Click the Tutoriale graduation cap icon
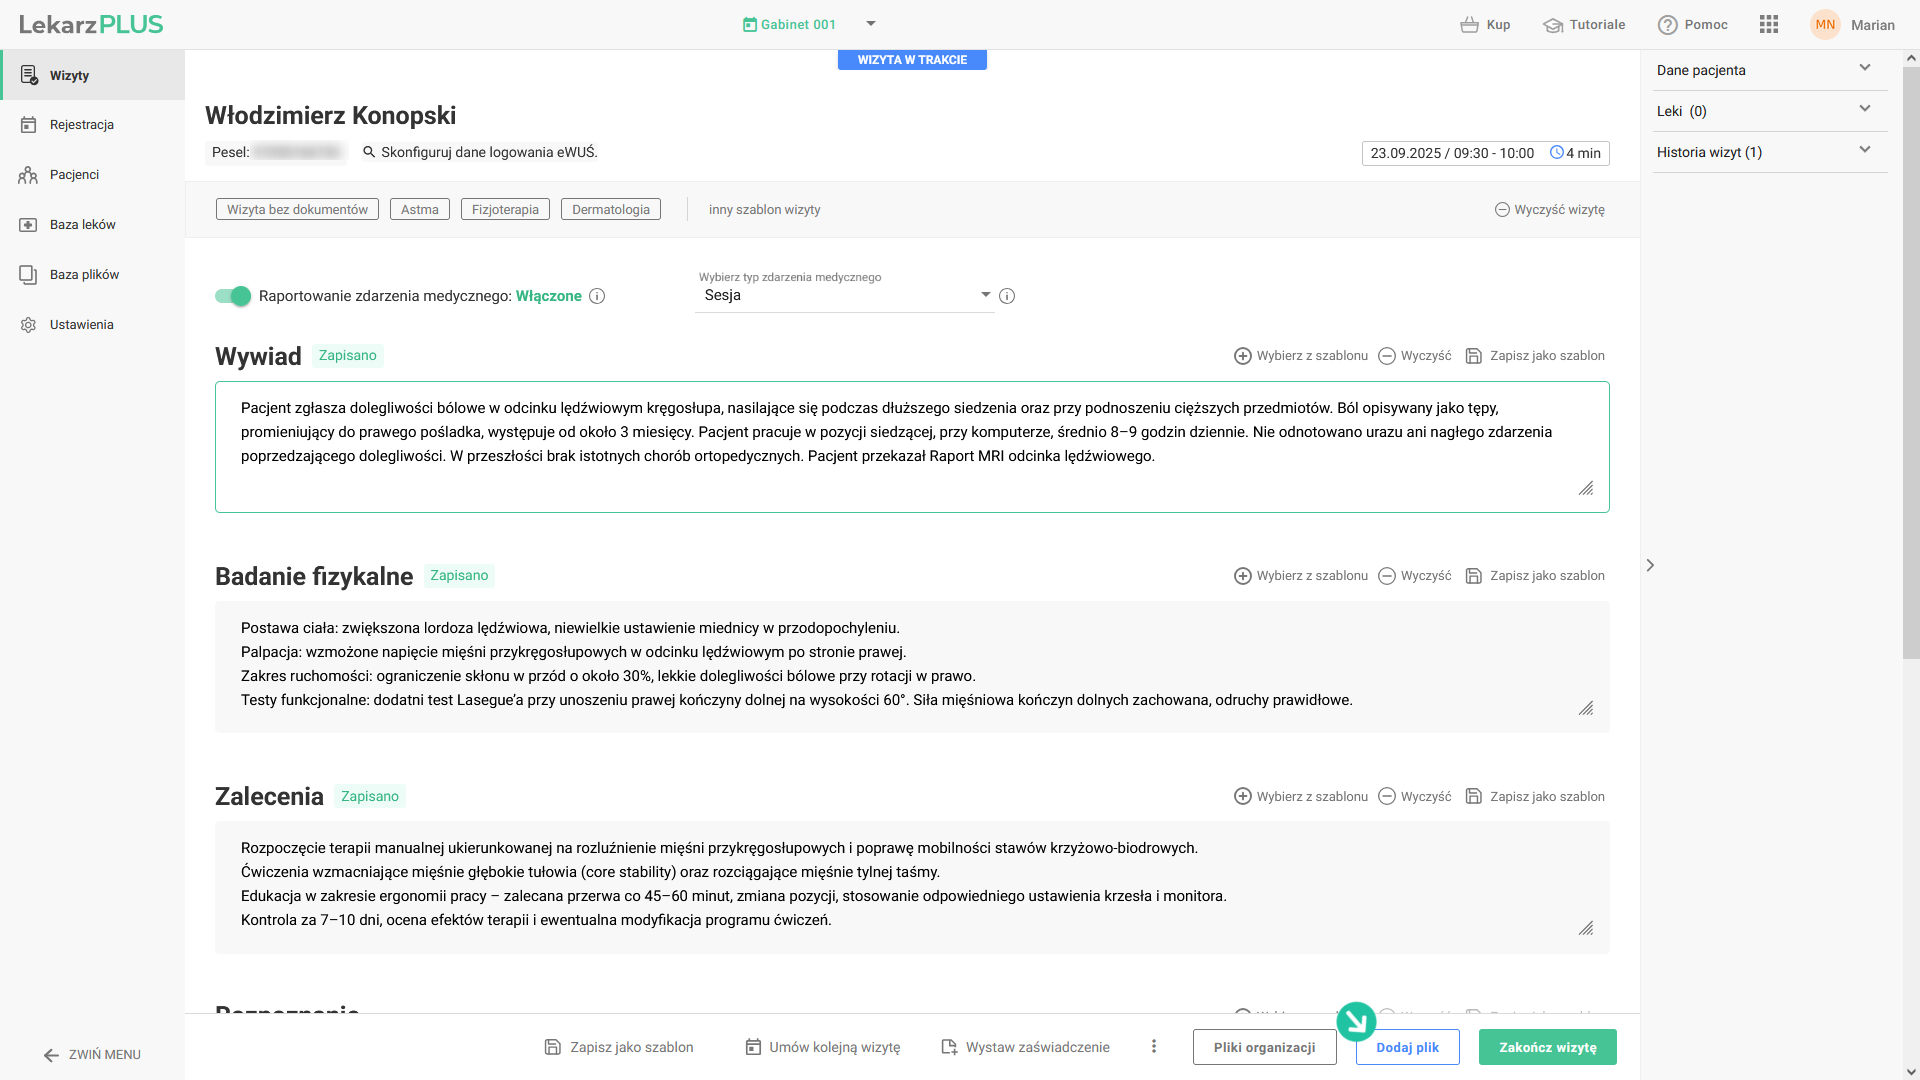 coord(1552,25)
